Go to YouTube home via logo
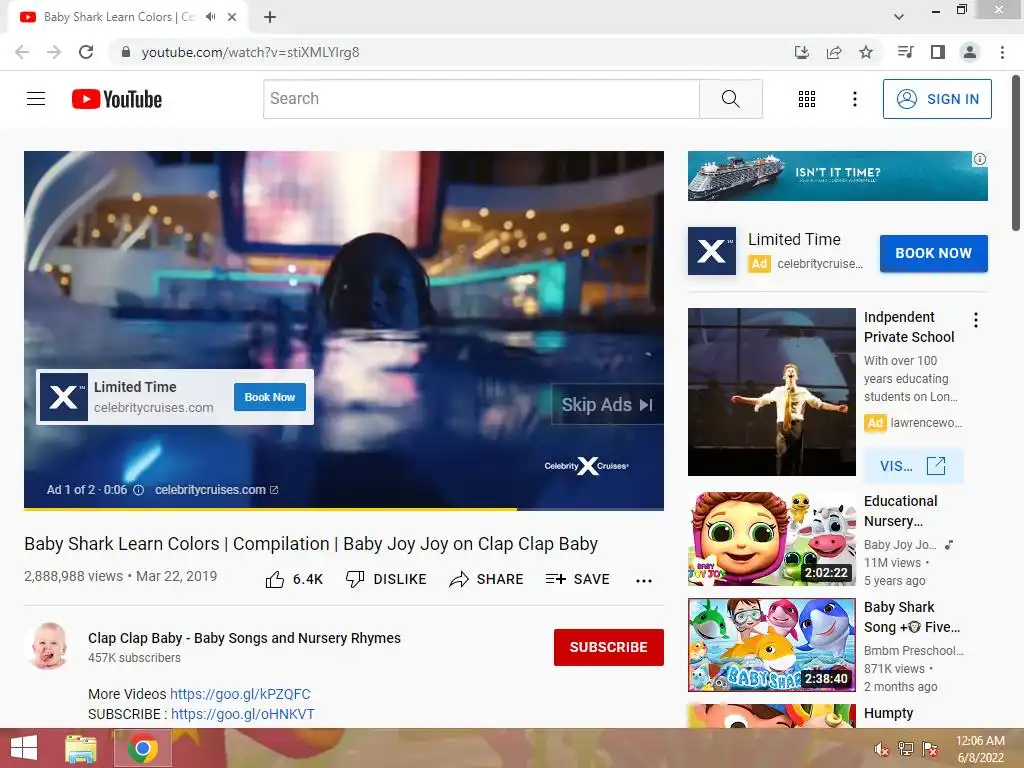 point(117,99)
